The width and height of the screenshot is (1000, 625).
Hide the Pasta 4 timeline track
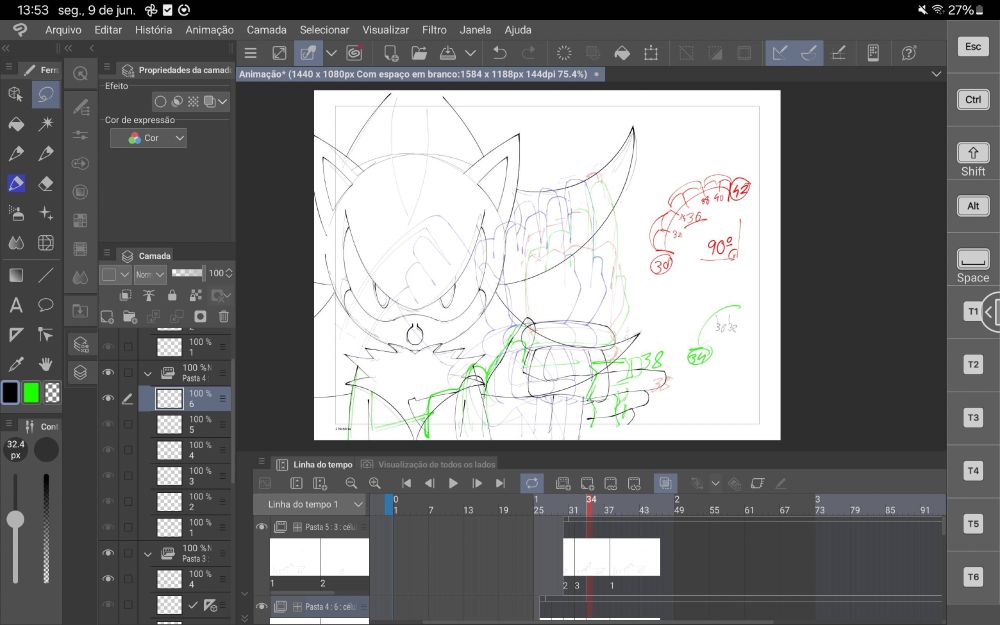tap(261, 607)
